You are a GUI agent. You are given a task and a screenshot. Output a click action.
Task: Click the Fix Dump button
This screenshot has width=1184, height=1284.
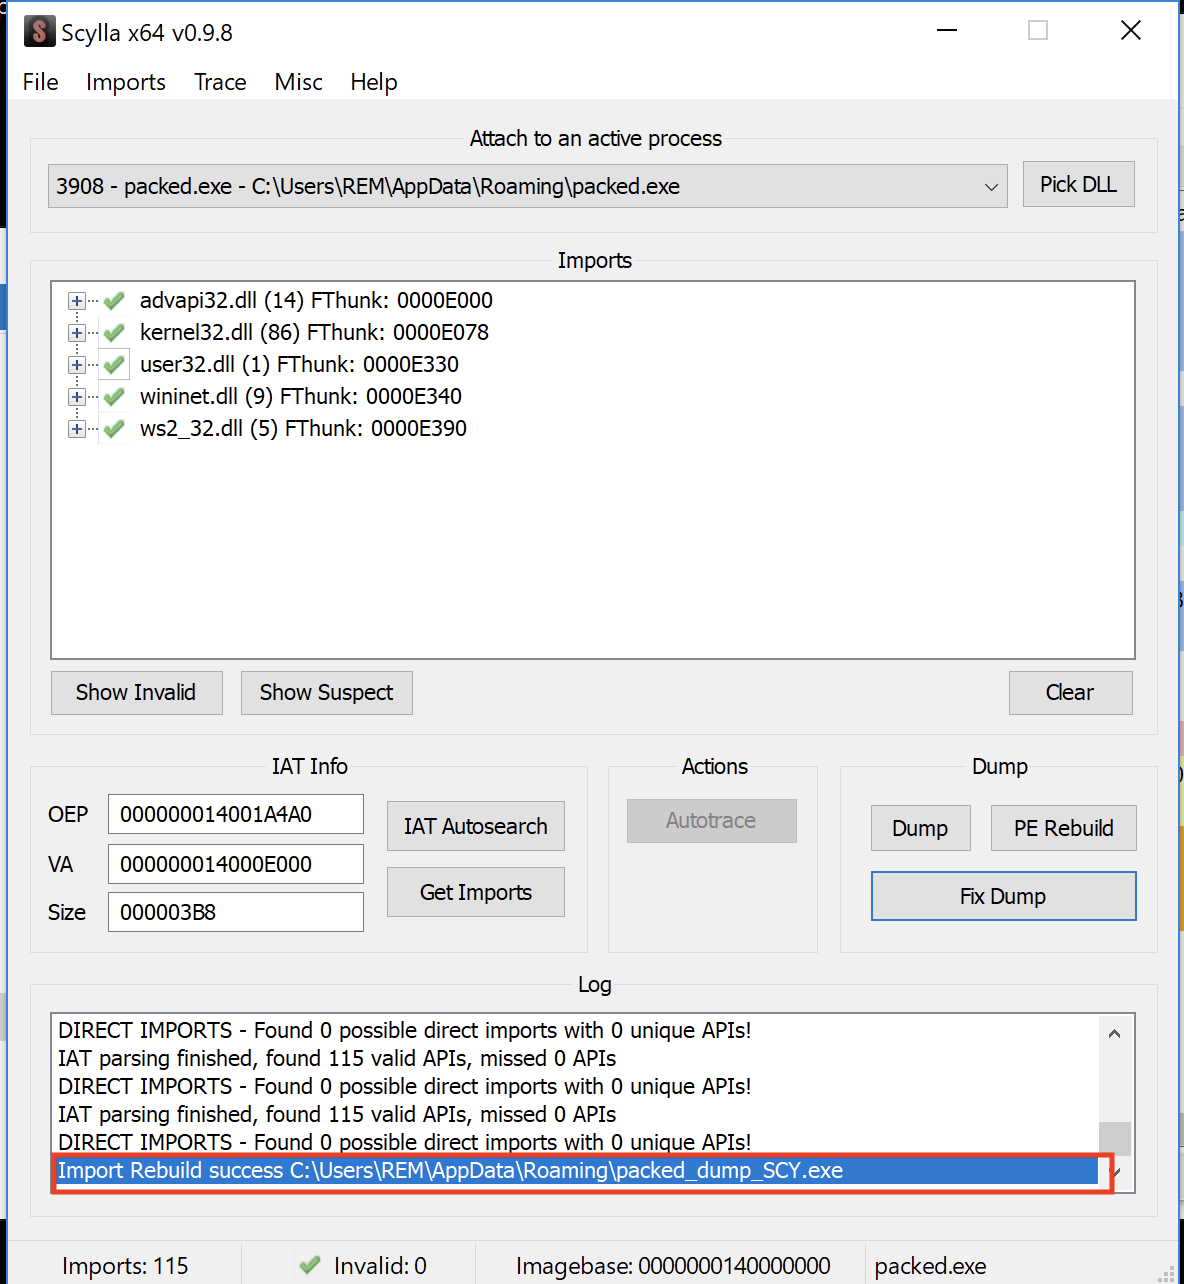[1003, 896]
